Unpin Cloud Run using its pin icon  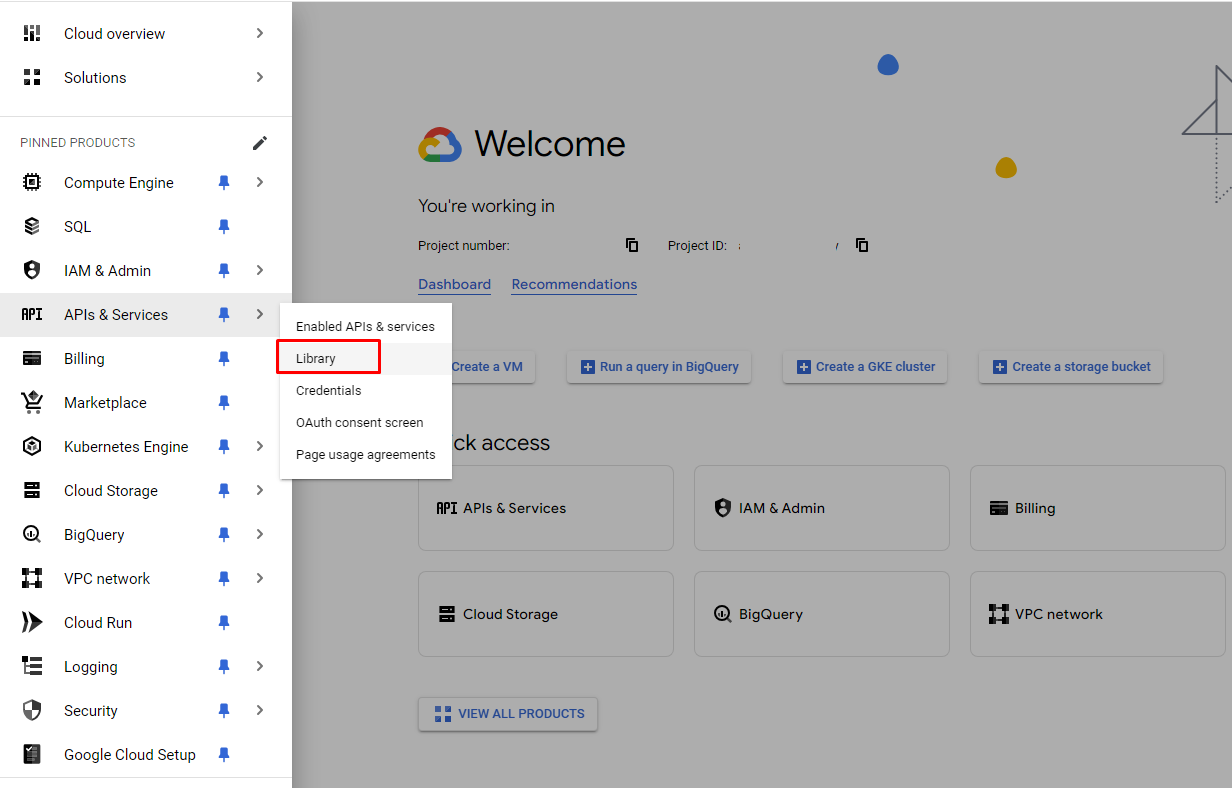(224, 622)
